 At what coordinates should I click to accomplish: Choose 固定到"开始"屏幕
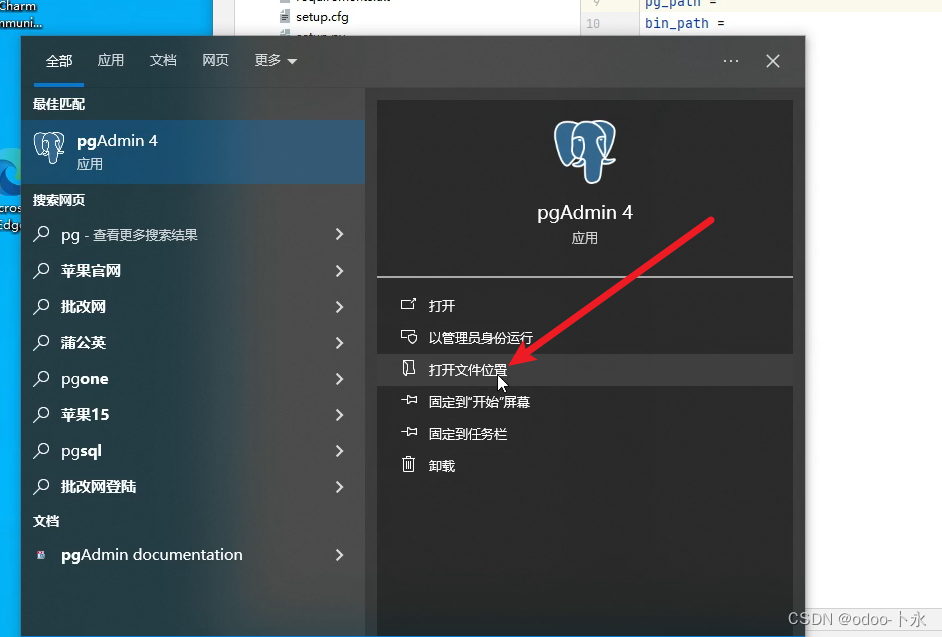click(x=585, y=401)
